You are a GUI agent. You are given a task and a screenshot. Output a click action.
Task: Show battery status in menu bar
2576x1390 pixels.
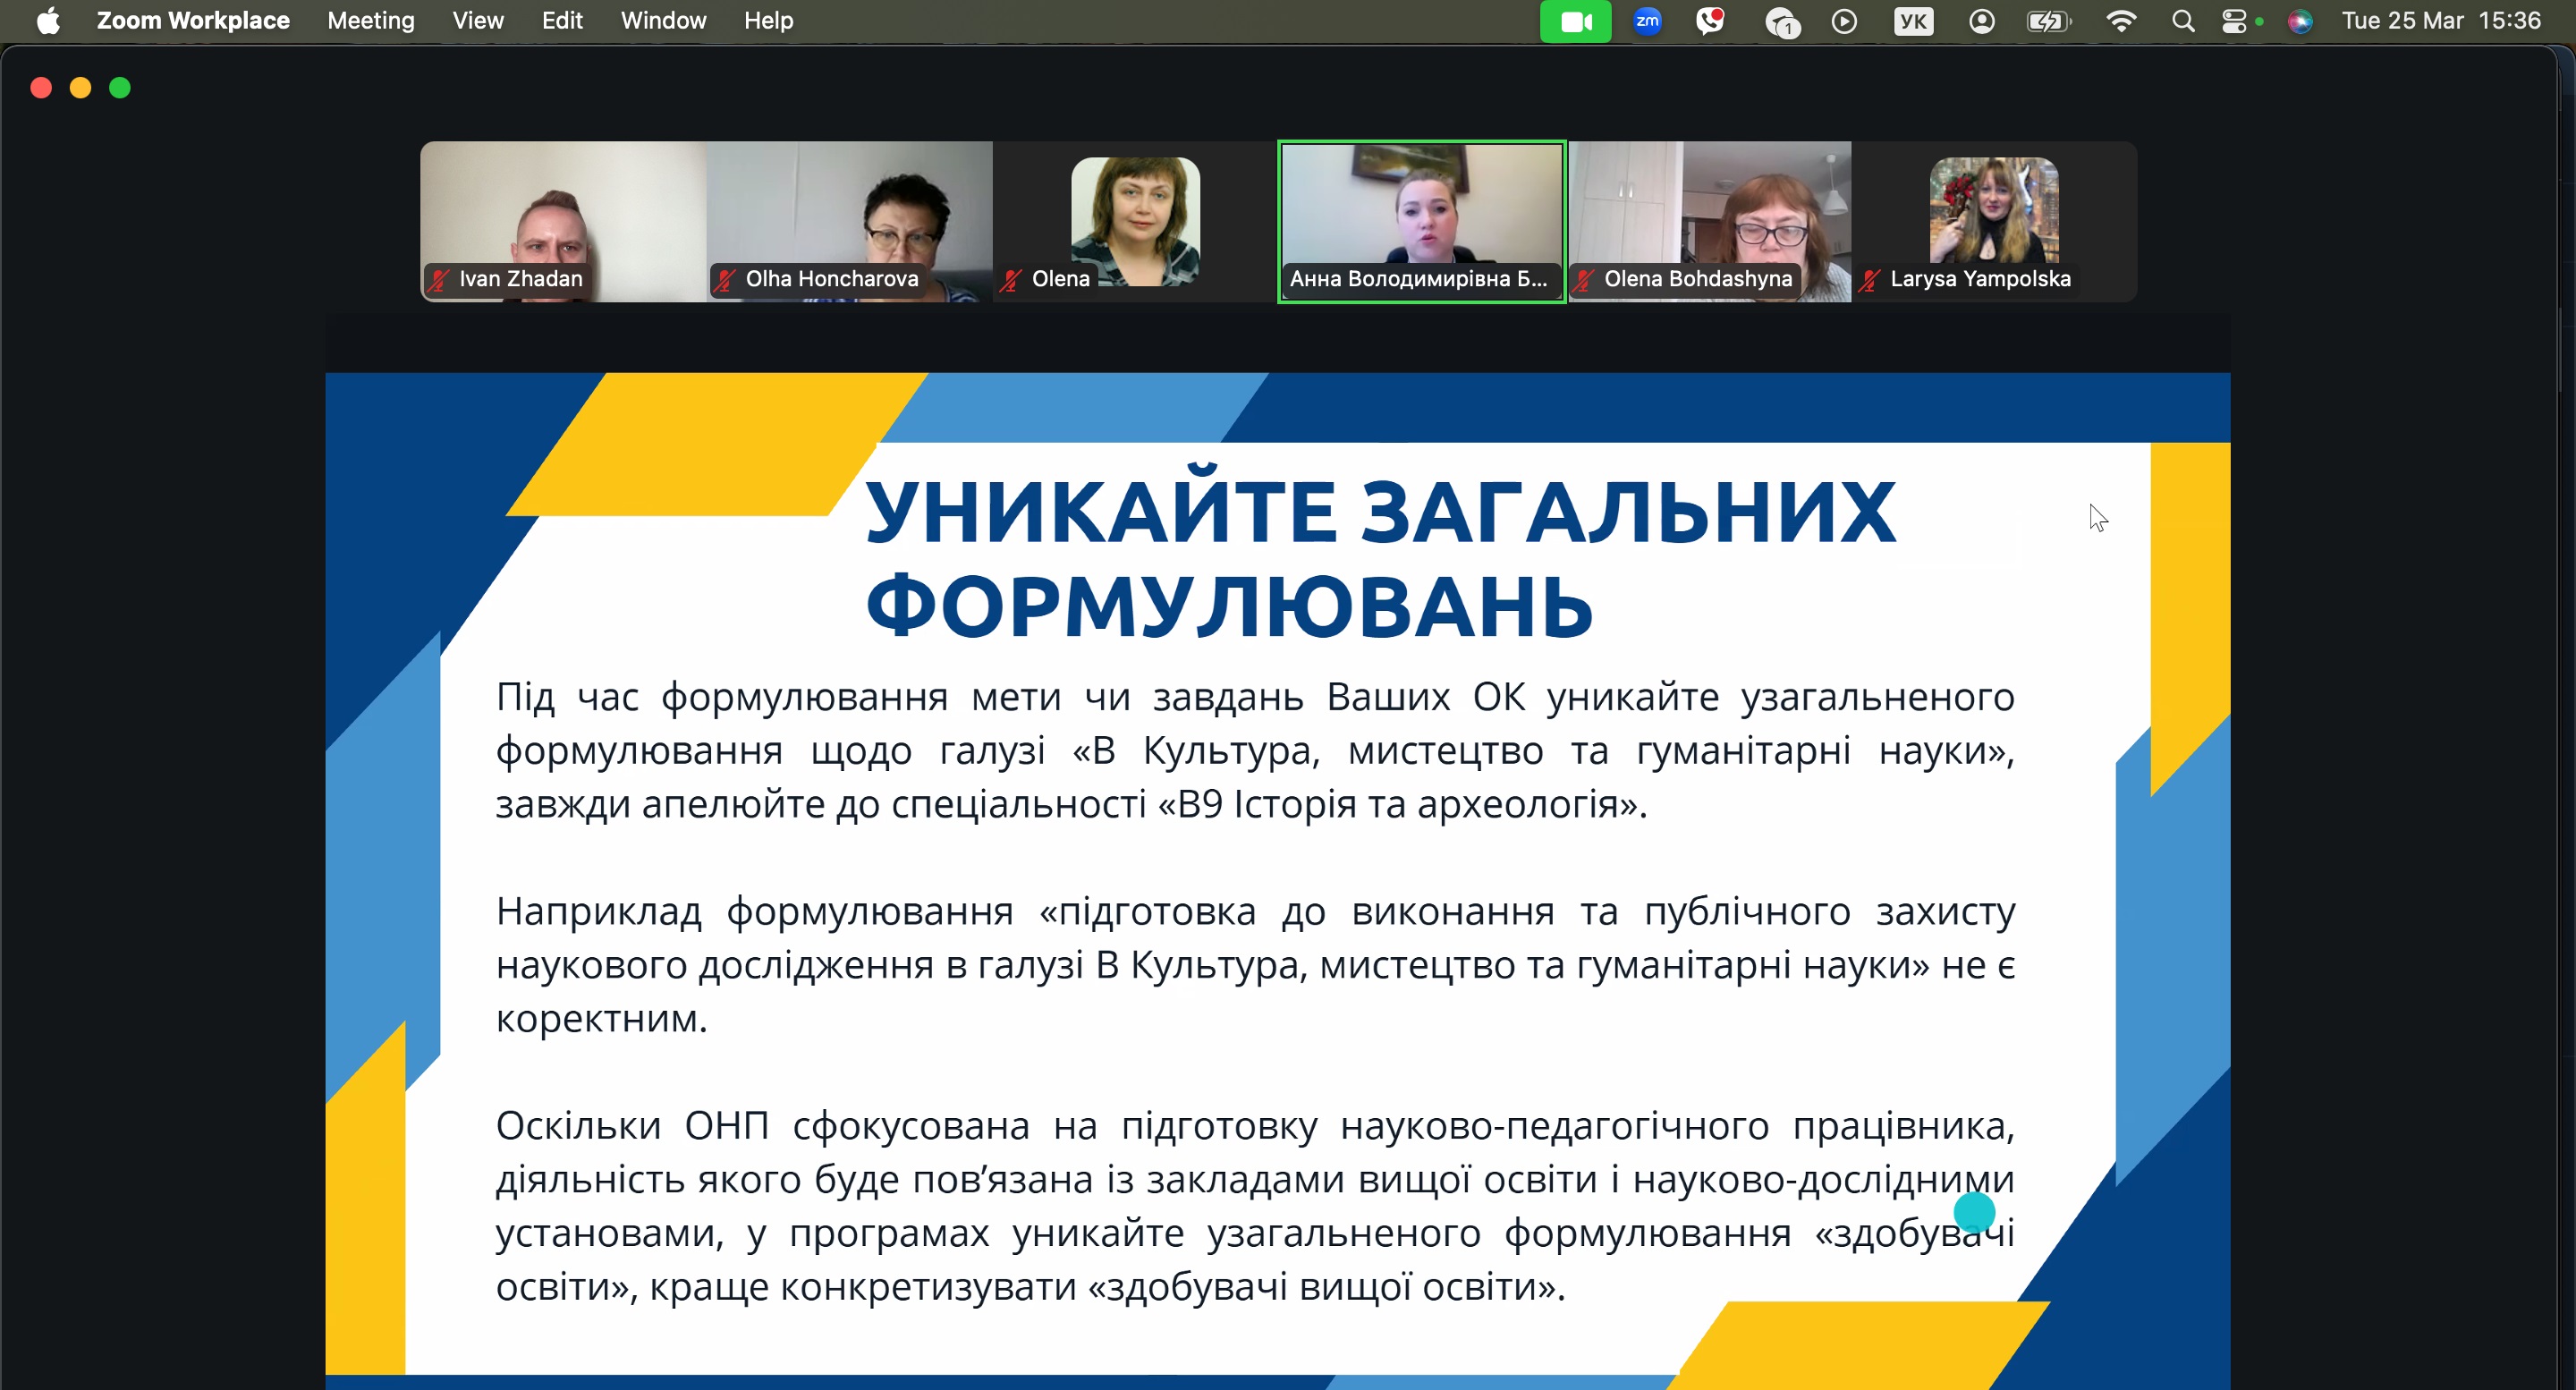2048,21
